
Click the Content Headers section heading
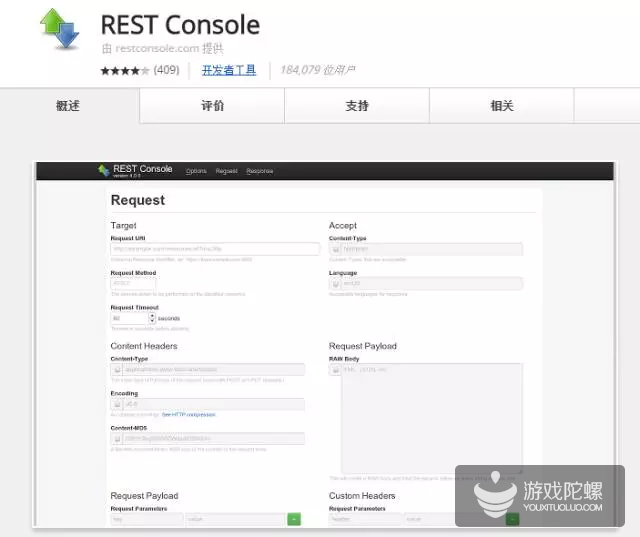[144, 346]
